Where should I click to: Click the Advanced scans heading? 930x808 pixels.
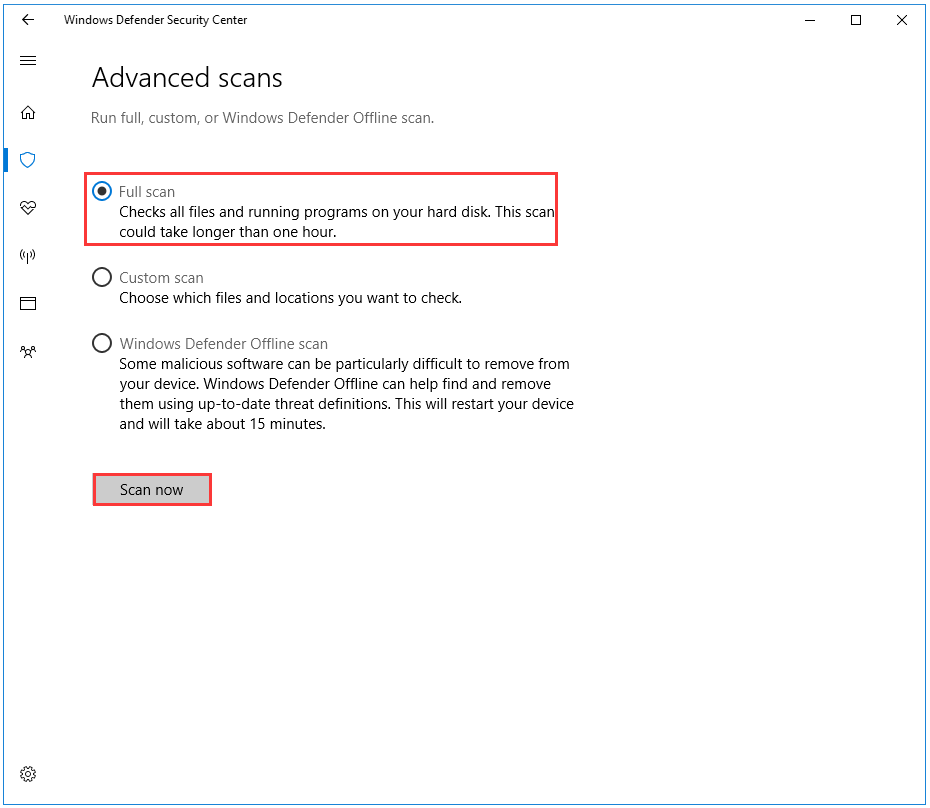click(x=187, y=78)
